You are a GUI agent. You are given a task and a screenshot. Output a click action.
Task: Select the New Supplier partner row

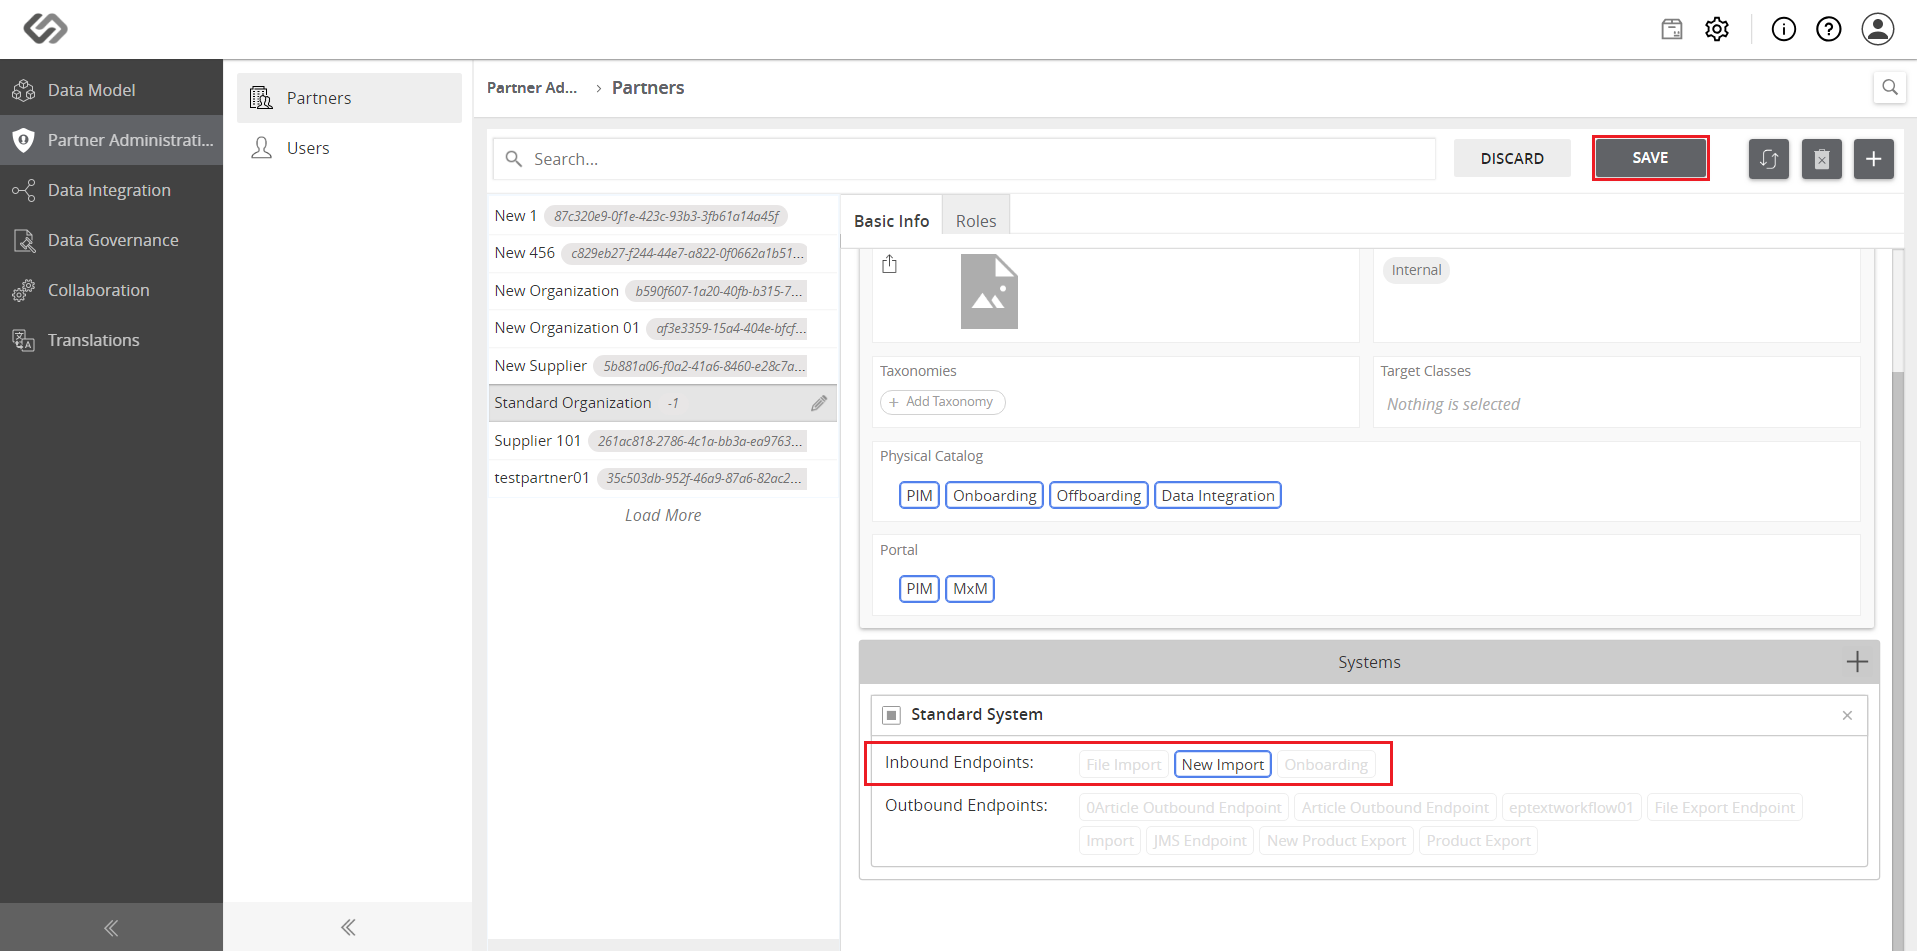663,366
